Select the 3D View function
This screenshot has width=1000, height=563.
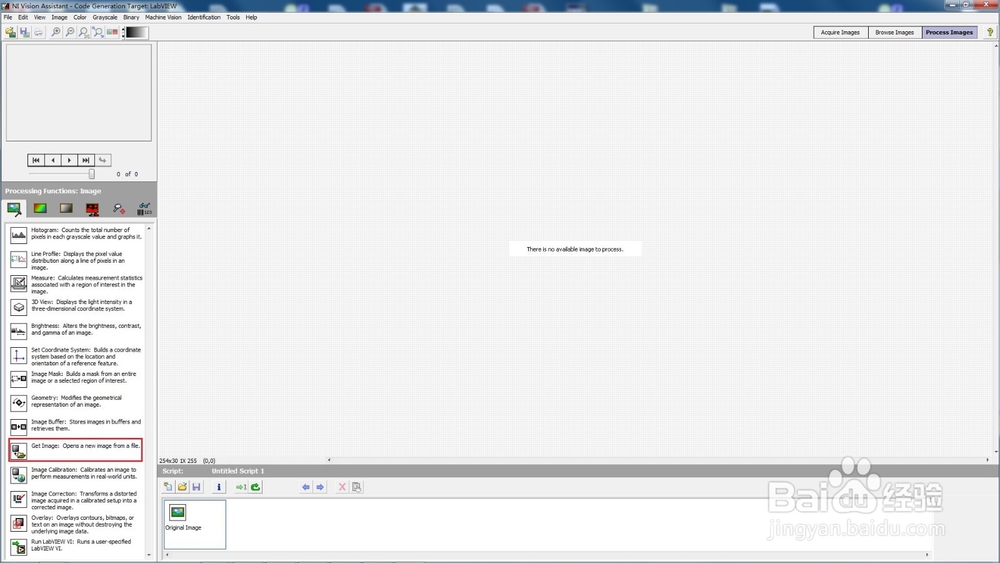(76, 306)
